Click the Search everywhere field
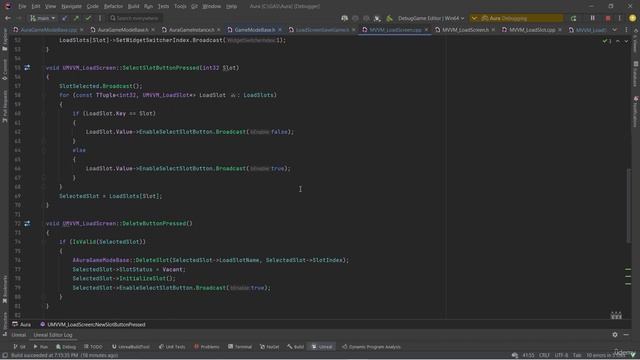The width and height of the screenshot is (640, 360). point(135,18)
